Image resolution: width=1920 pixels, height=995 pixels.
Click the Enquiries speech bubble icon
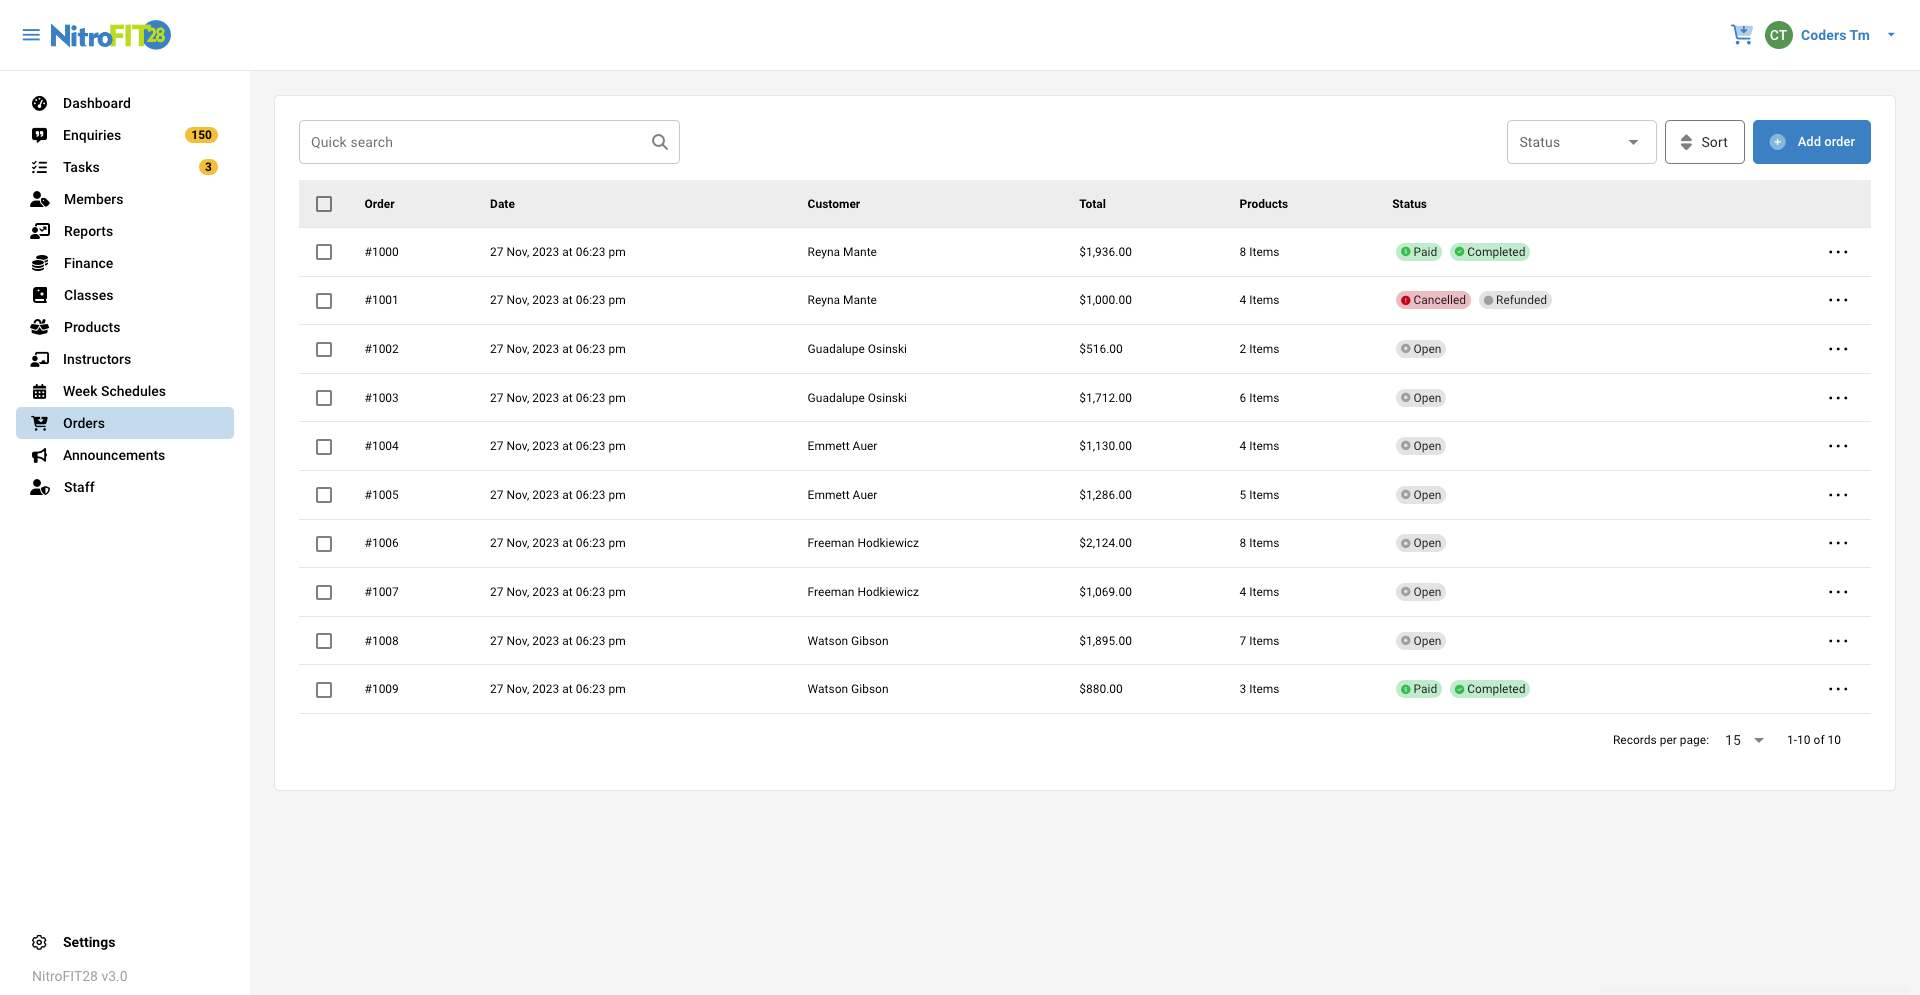tap(39, 135)
